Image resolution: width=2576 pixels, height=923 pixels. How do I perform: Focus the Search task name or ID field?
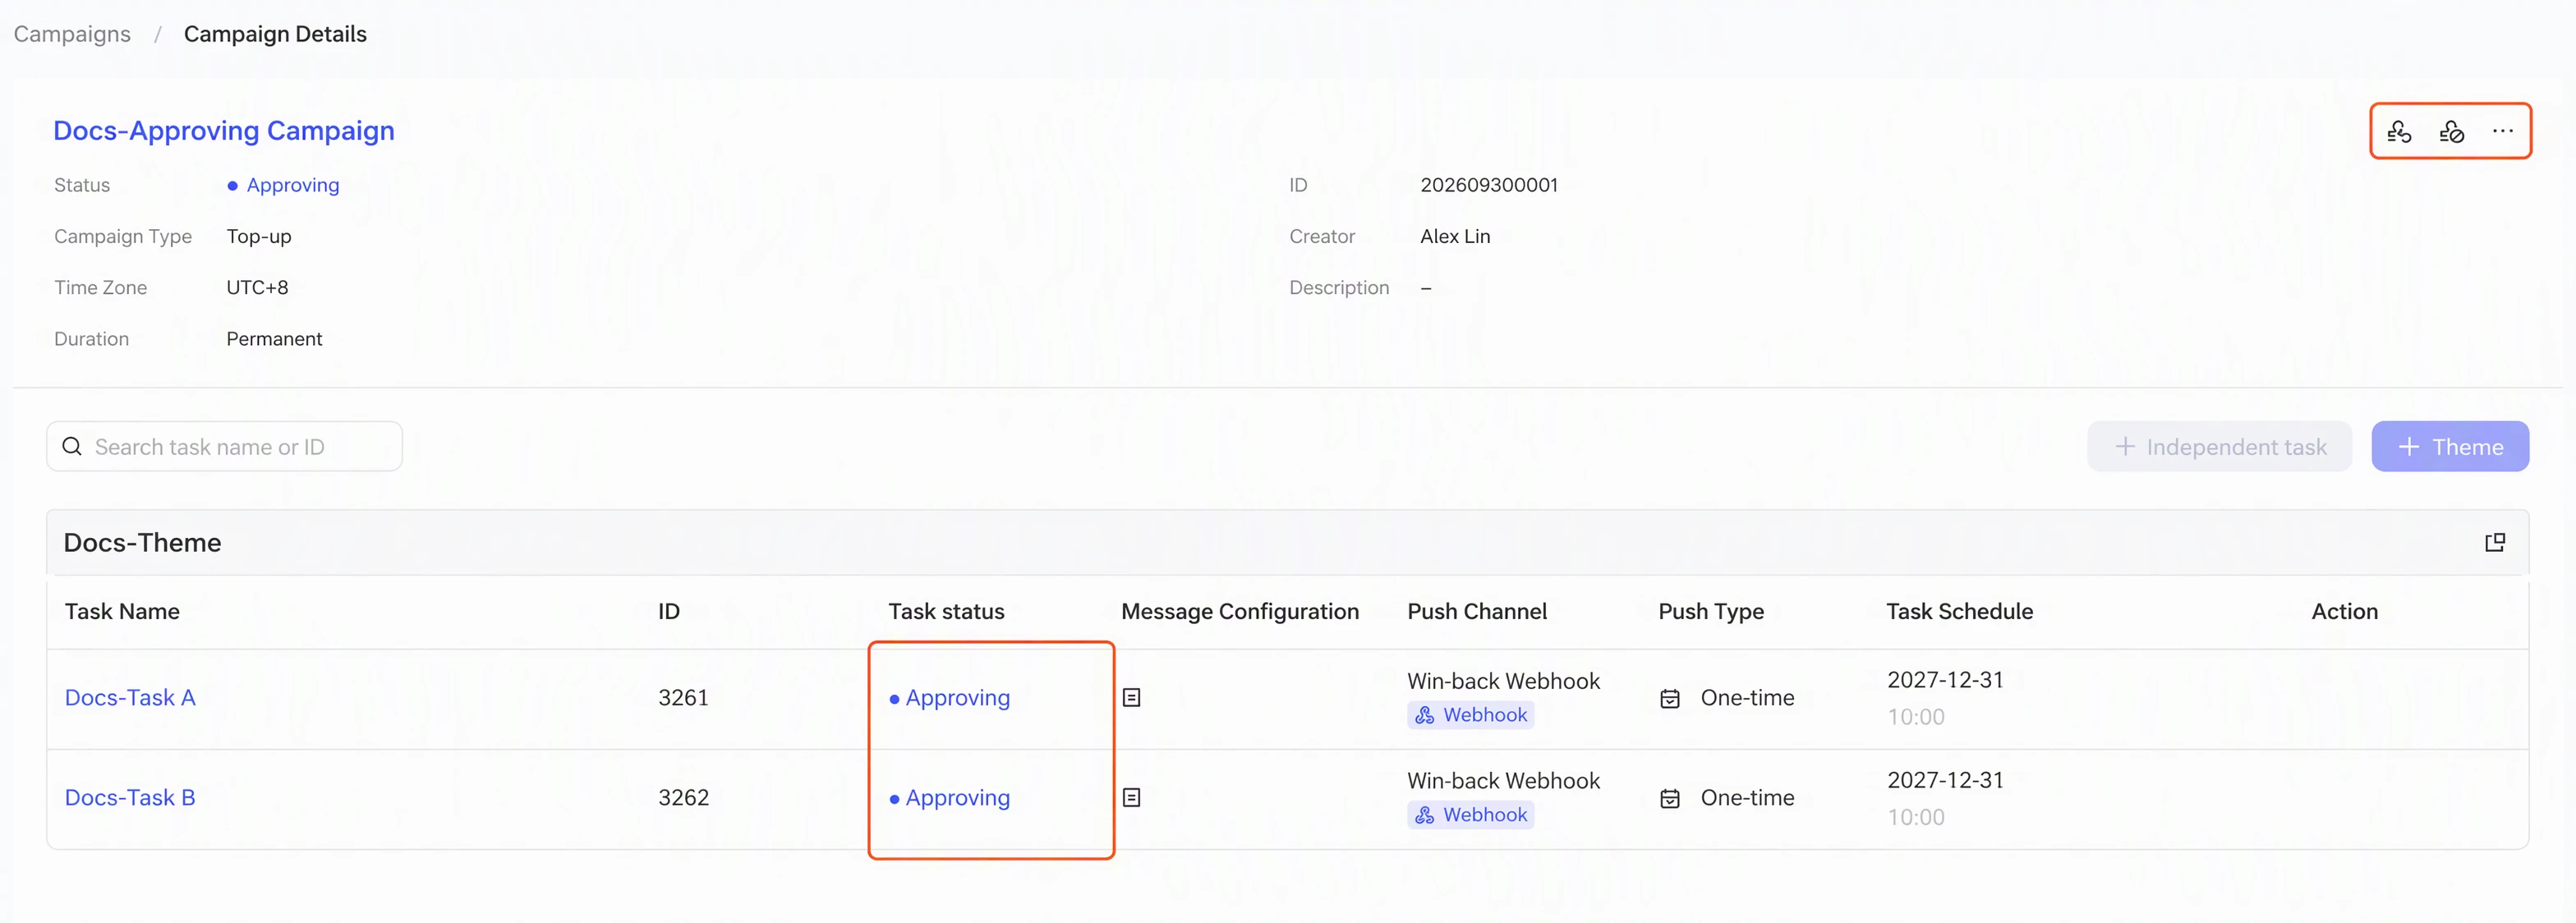click(224, 446)
